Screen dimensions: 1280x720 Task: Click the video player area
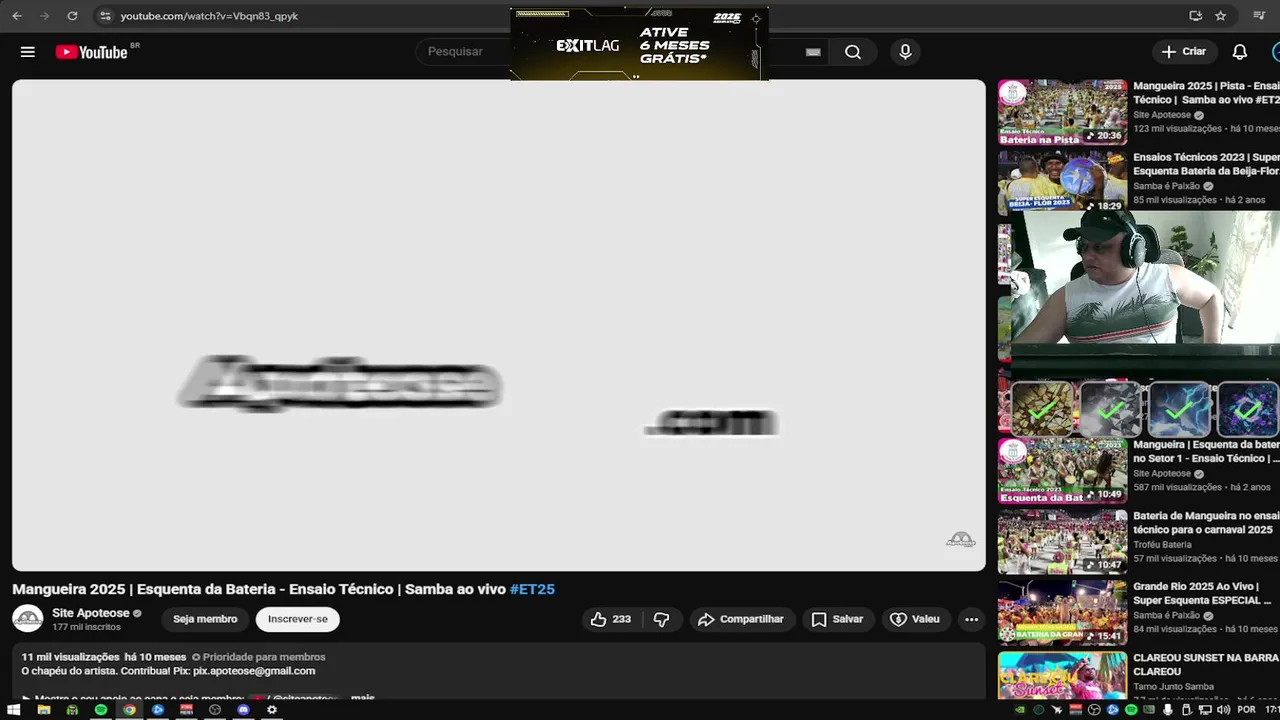(x=499, y=325)
